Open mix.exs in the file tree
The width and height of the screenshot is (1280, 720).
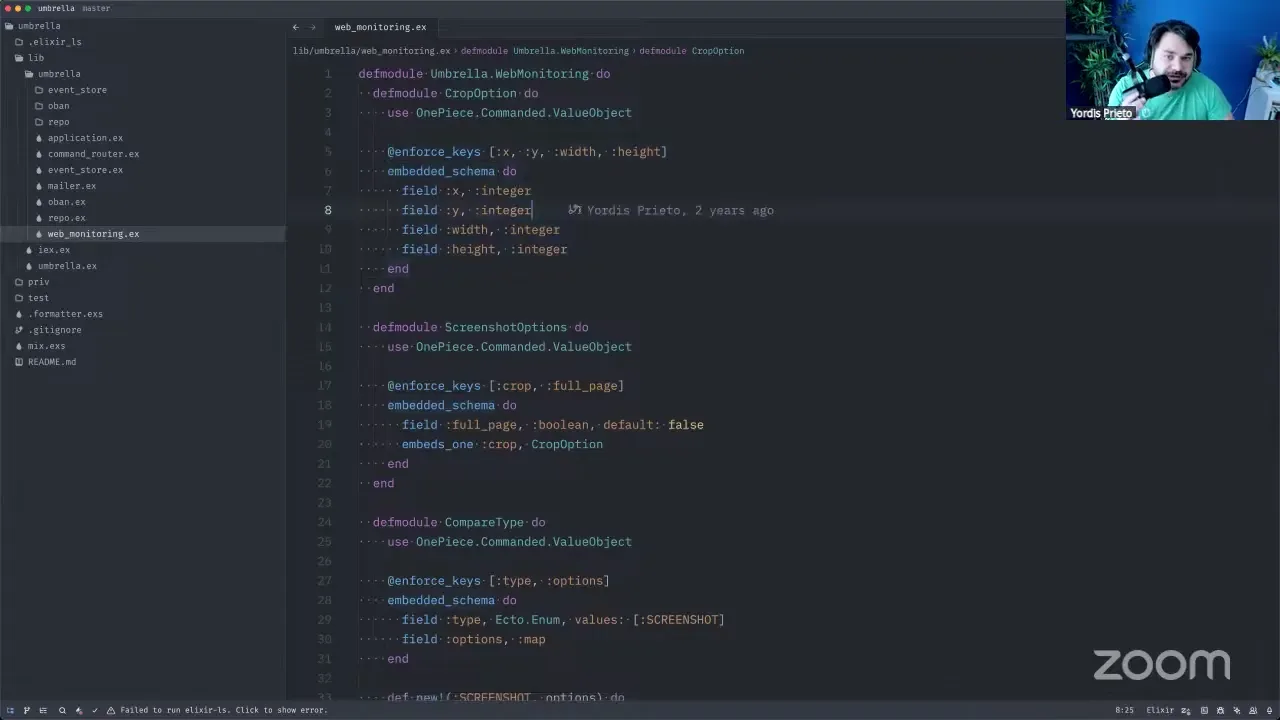point(46,346)
